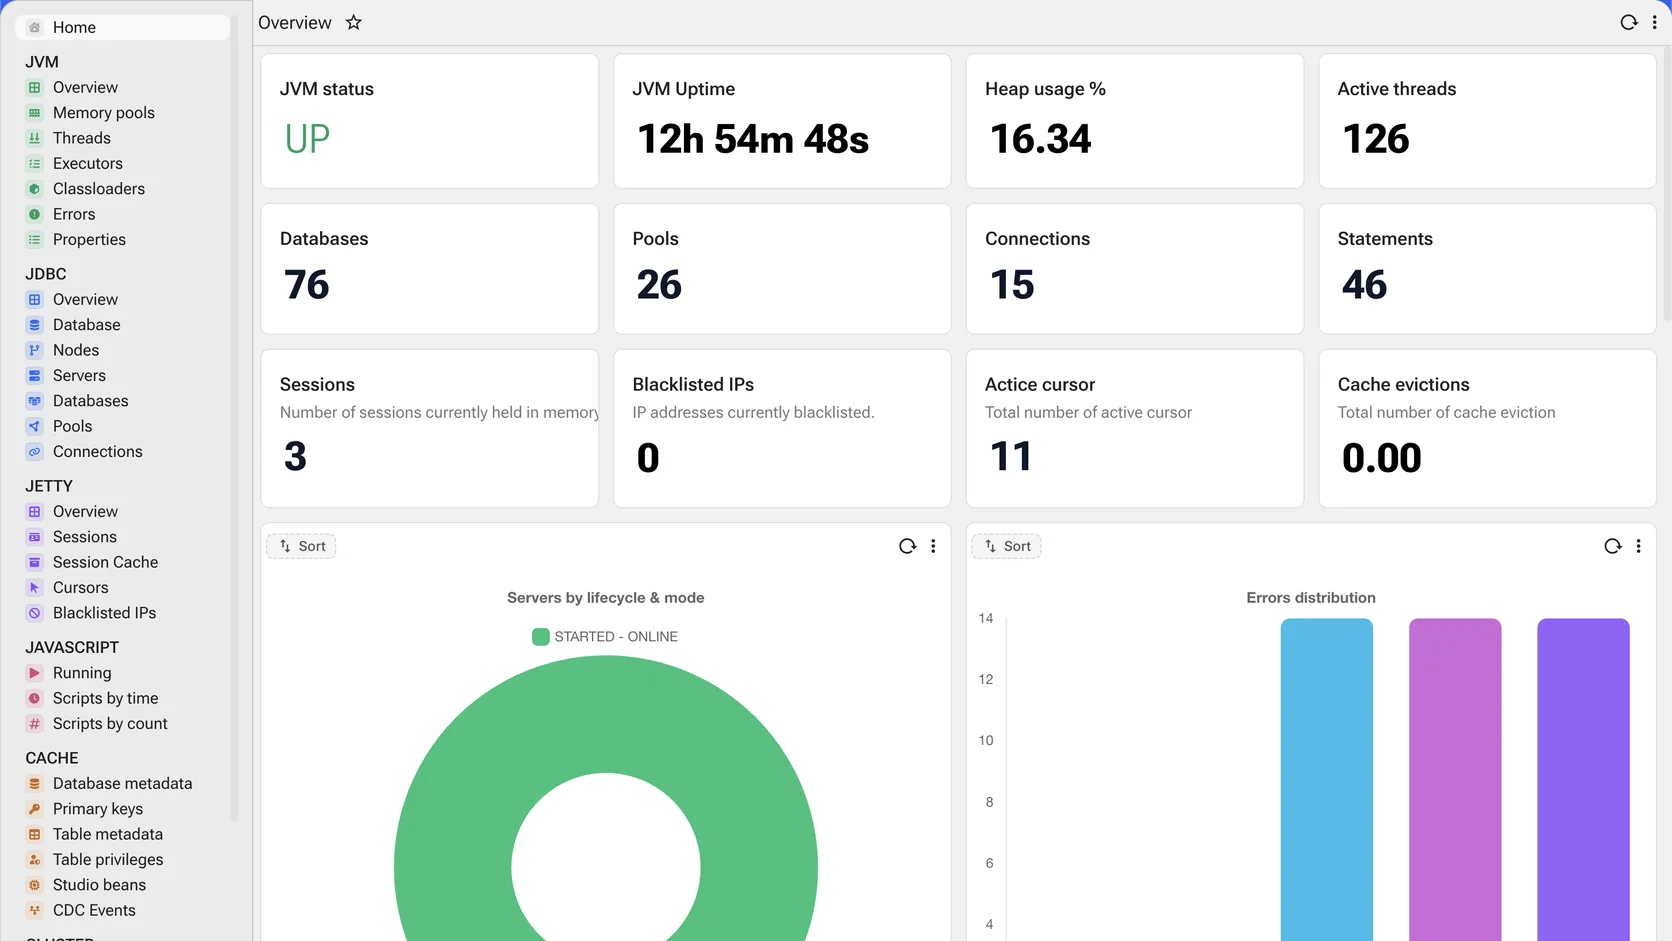
Task: Open Jetty Overview page
Action: (85, 511)
